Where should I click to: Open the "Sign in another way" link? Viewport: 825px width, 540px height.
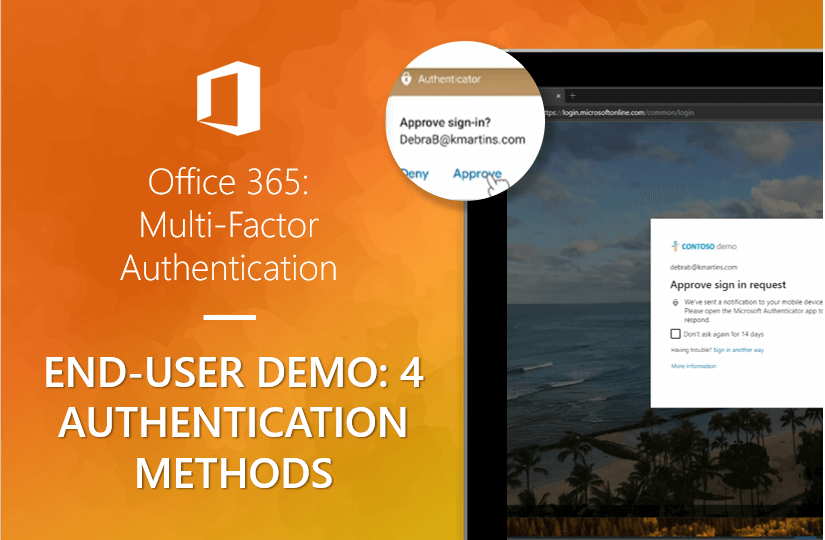[x=738, y=350]
